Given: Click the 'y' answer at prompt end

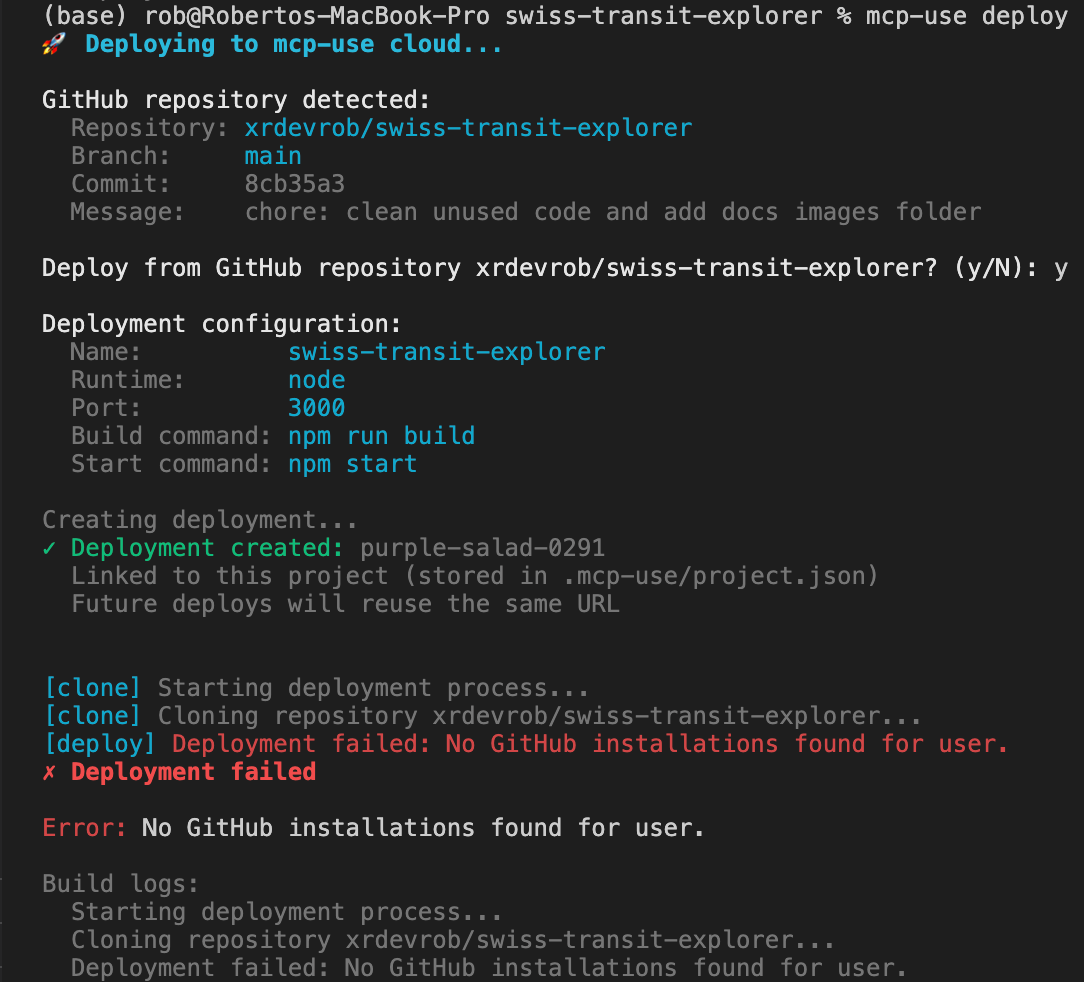Looking at the screenshot, I should (1061, 269).
